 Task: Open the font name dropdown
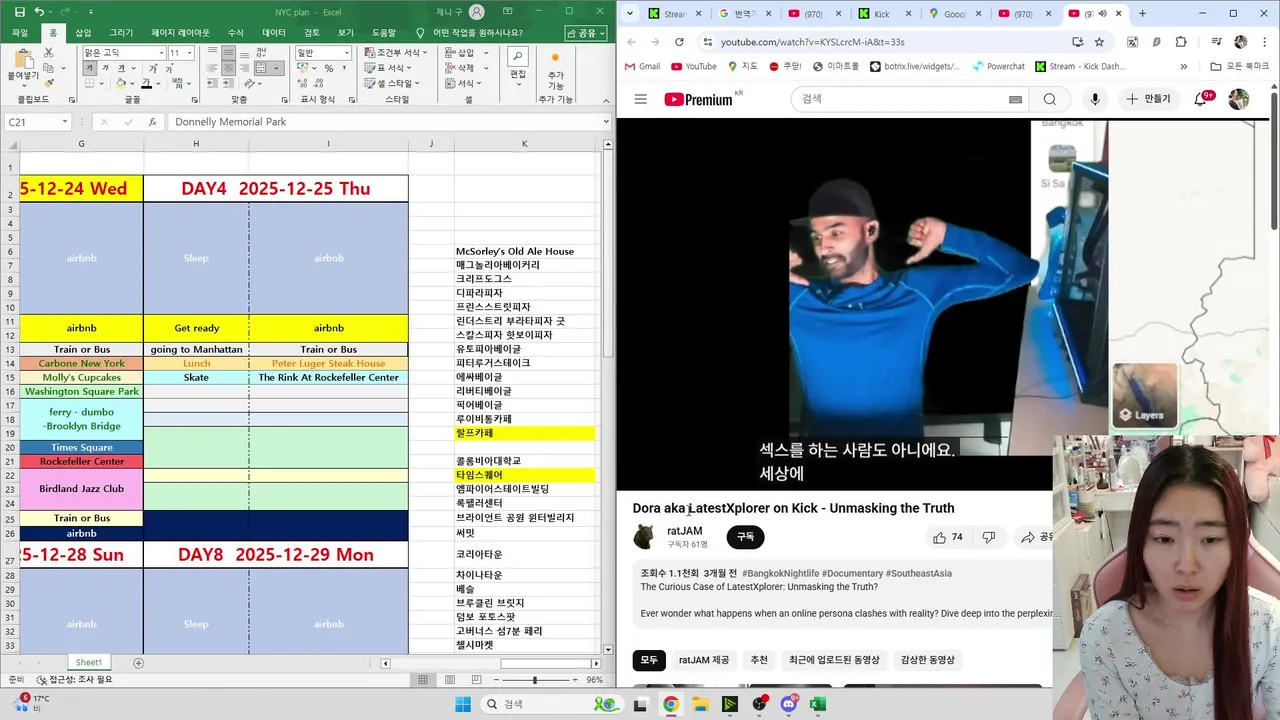(x=161, y=53)
